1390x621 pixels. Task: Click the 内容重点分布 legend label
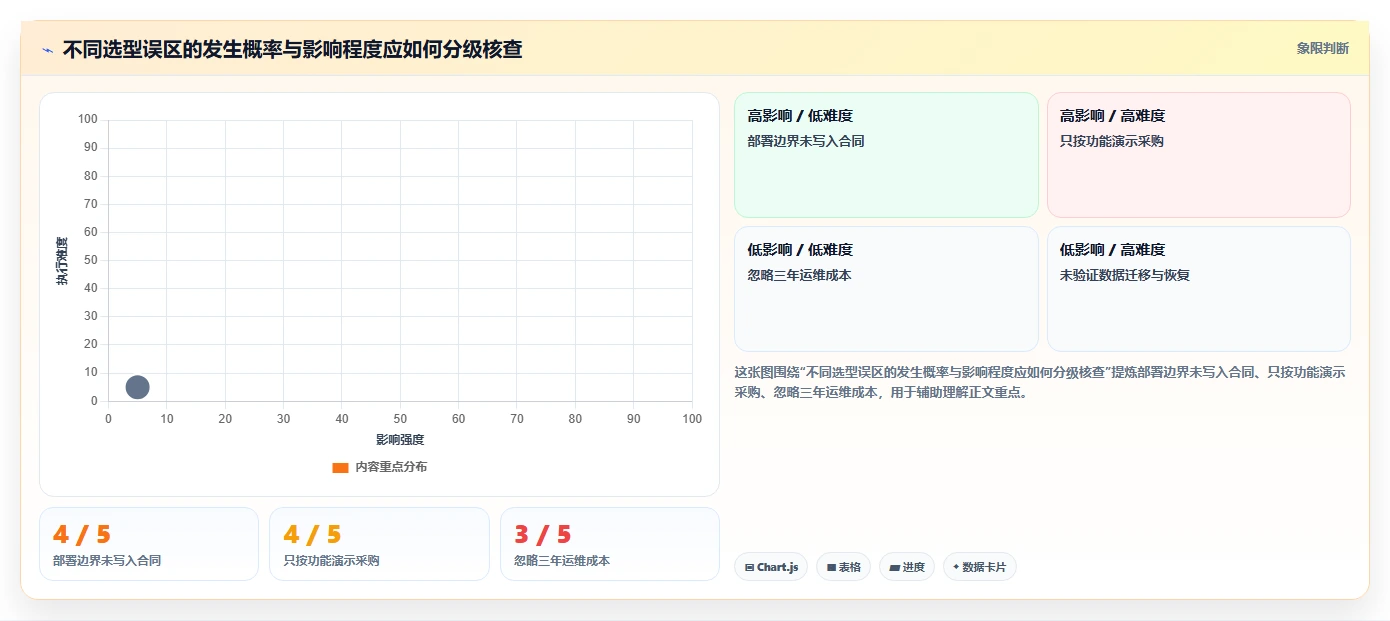click(x=391, y=467)
